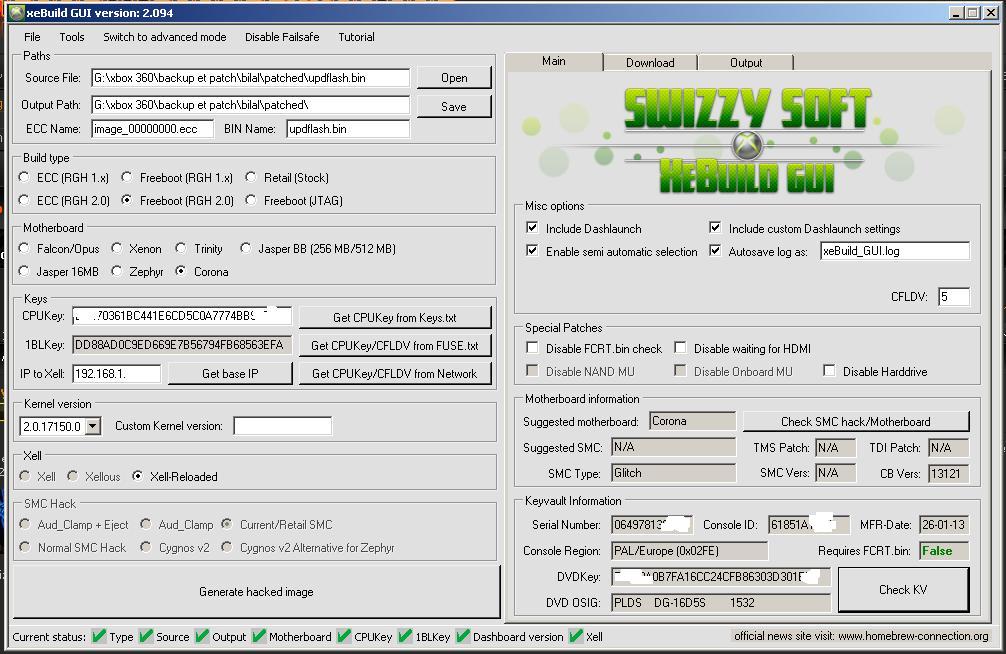Screen dimensions: 1006x654
Task: Click Get CPUKey from Keys.txt button
Action: [x=395, y=318]
